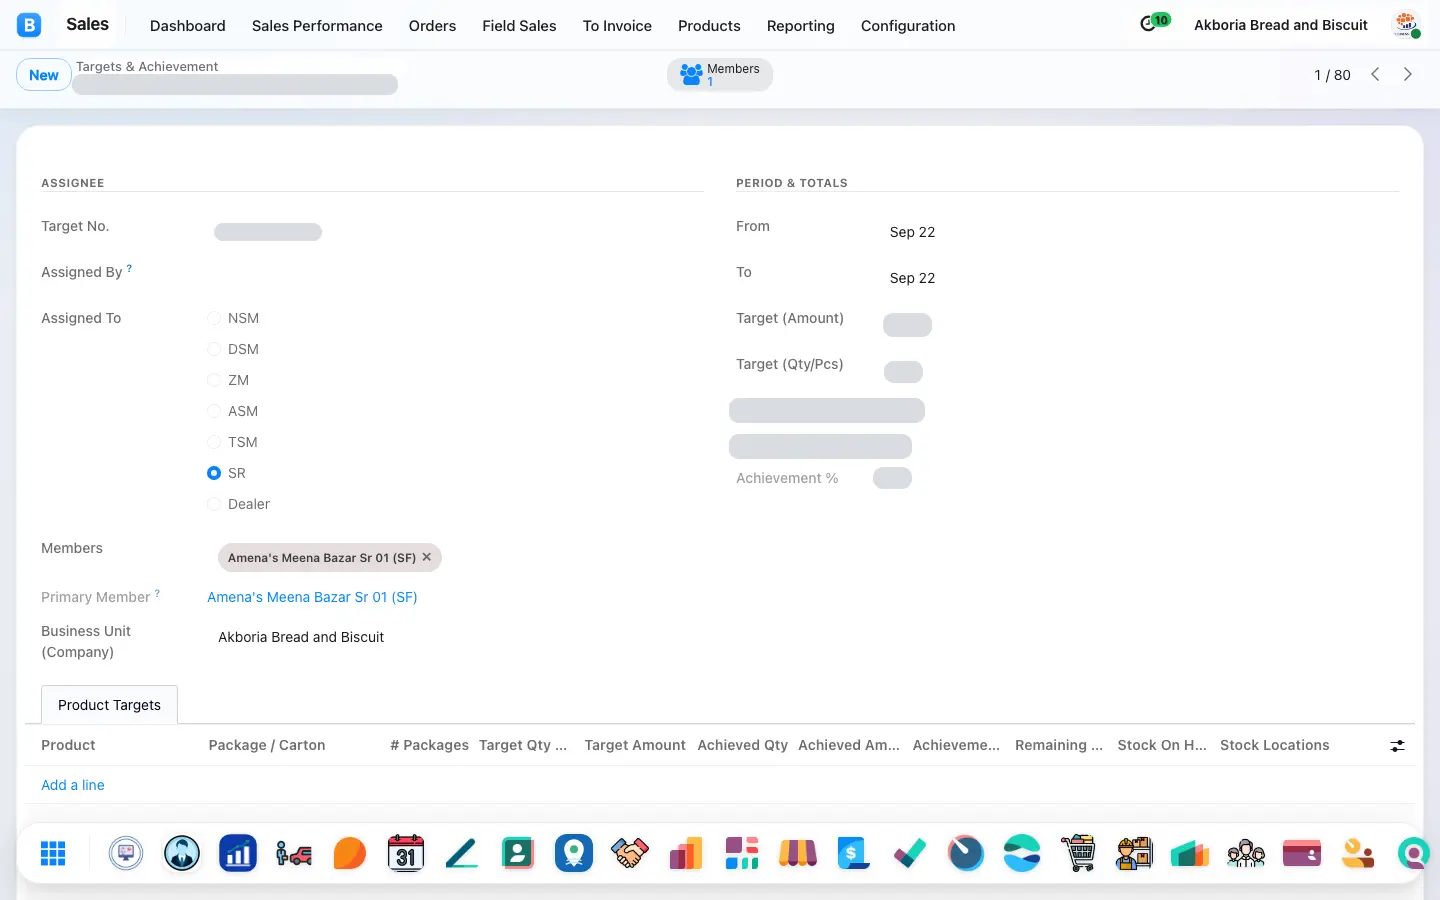The width and height of the screenshot is (1440, 900).
Task: Click the Sales app logo icon
Action: 29,25
